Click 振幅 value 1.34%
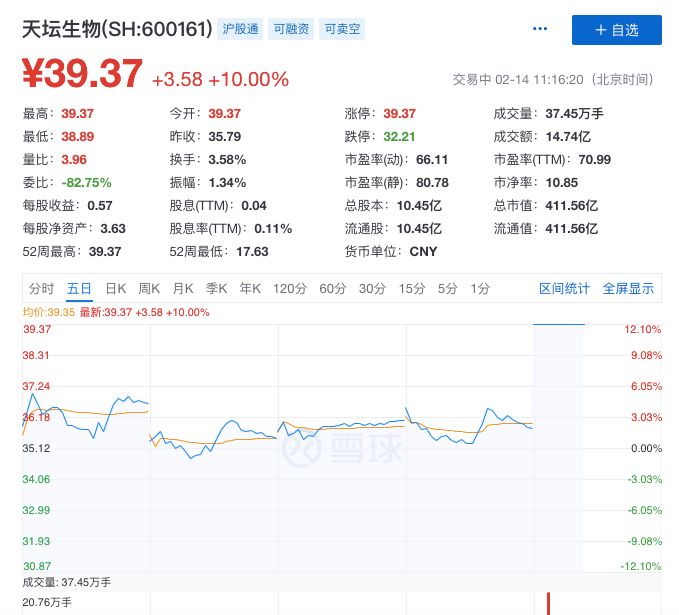The width and height of the screenshot is (679, 615). click(x=227, y=183)
